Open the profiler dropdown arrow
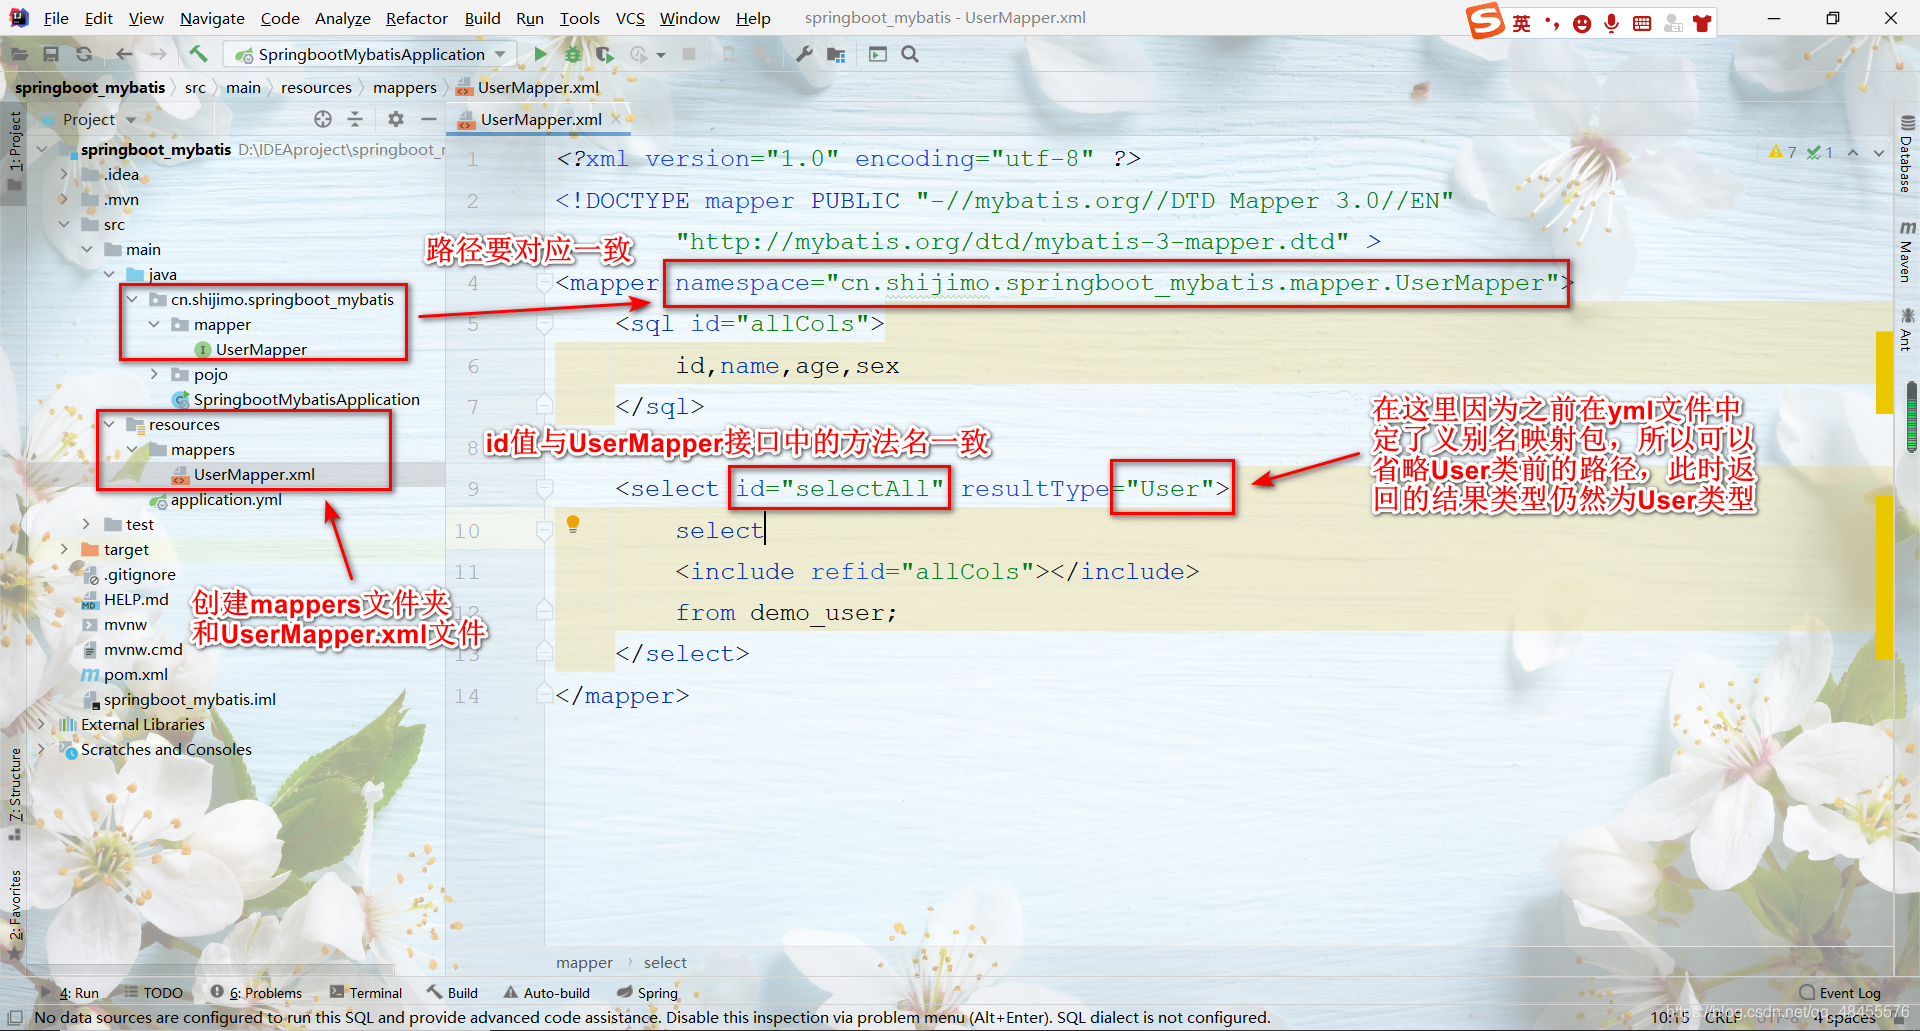This screenshot has width=1920, height=1031. pos(661,55)
